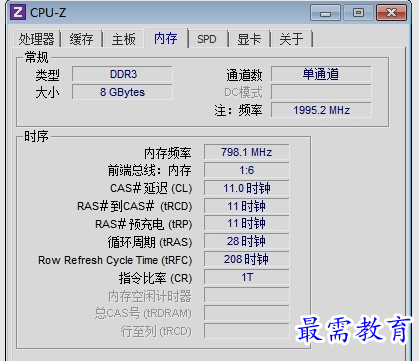Click the empty 内存空闲计时器 field

(246, 295)
